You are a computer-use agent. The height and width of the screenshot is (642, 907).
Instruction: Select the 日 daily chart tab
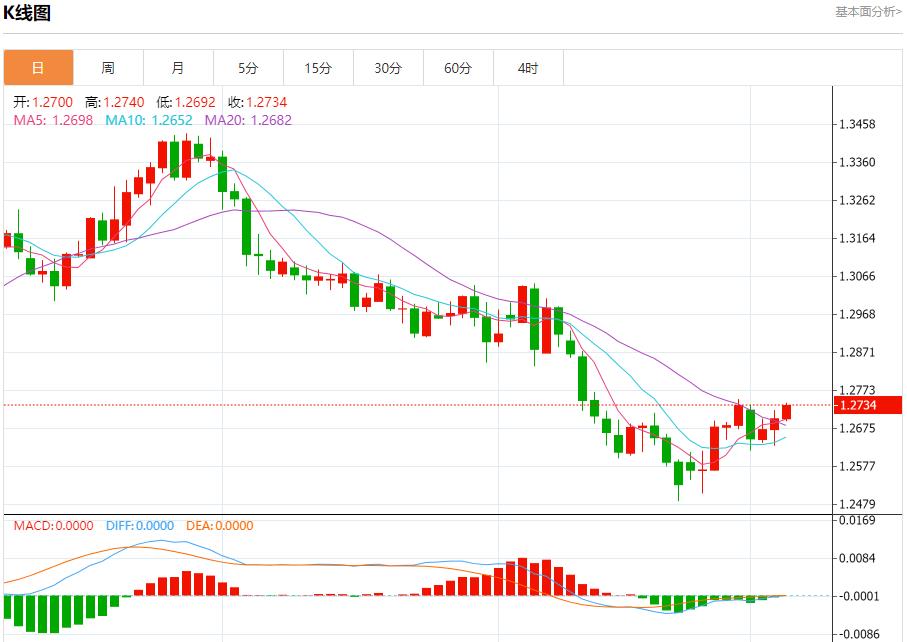coord(38,68)
